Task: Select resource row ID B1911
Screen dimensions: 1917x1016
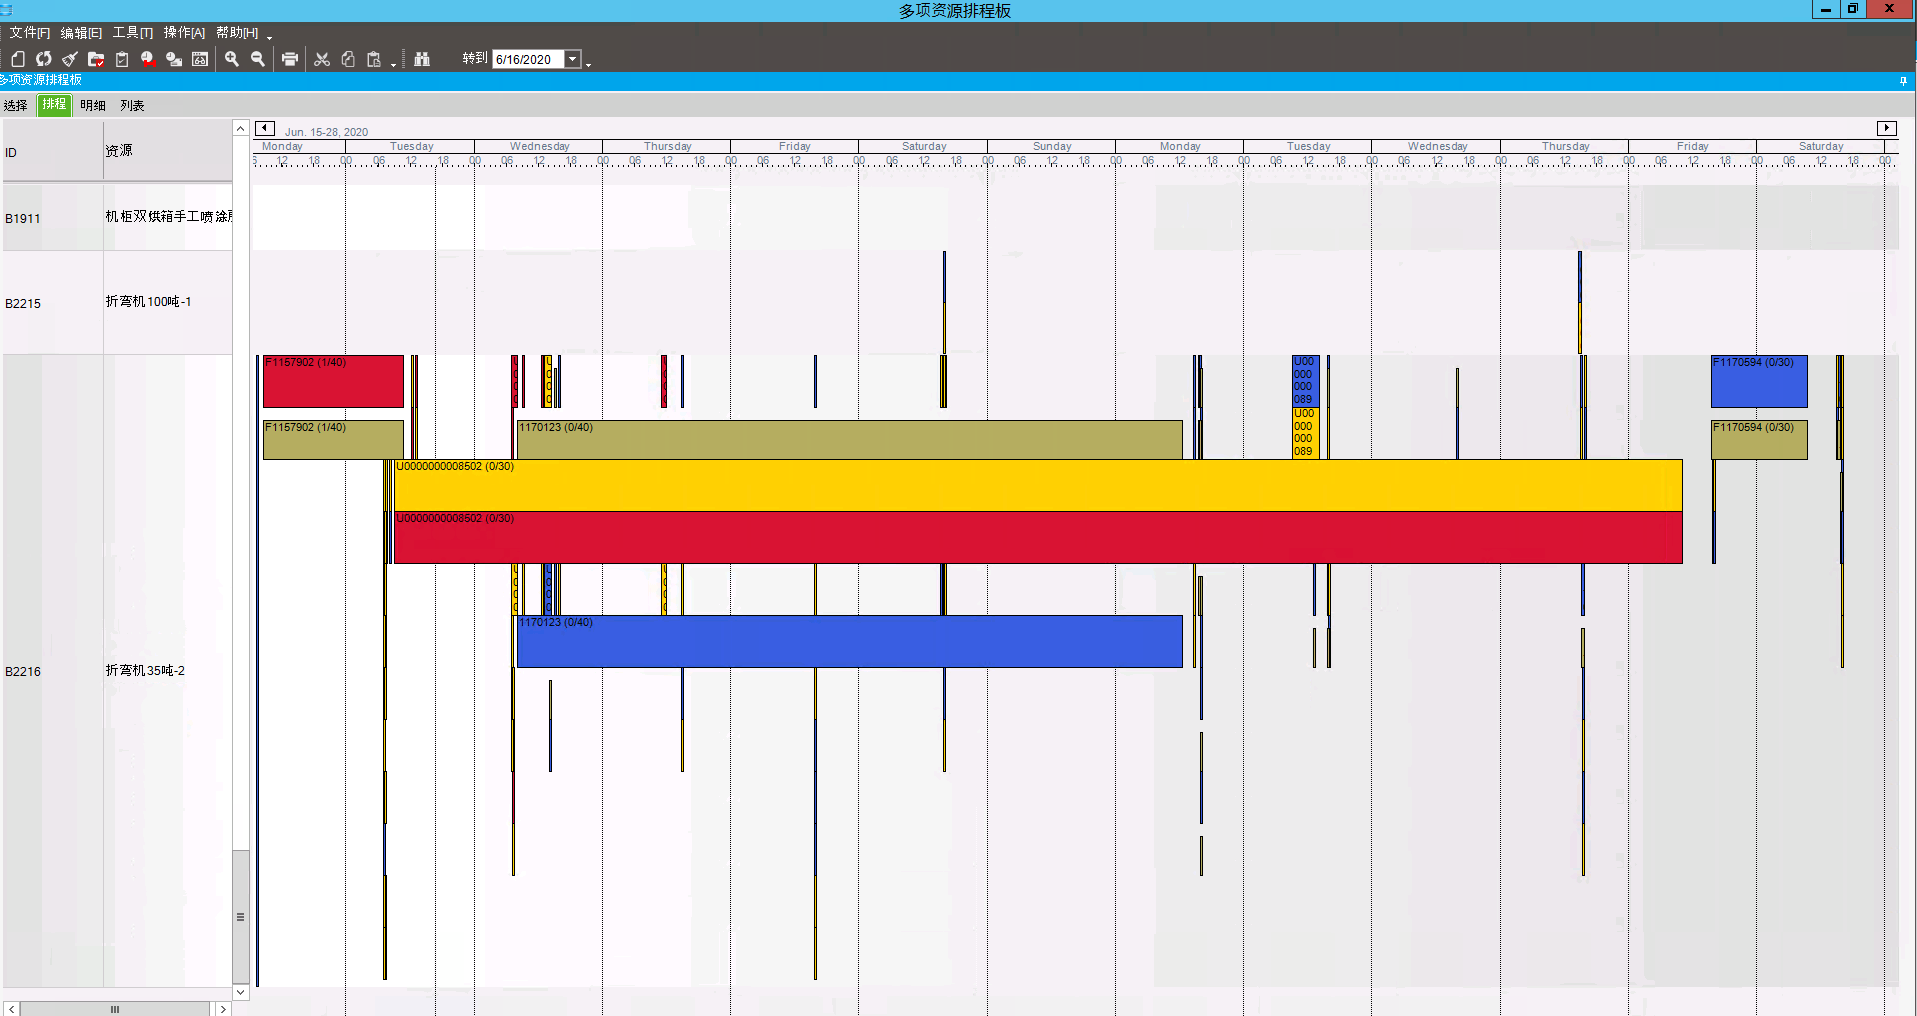Action: click(23, 218)
